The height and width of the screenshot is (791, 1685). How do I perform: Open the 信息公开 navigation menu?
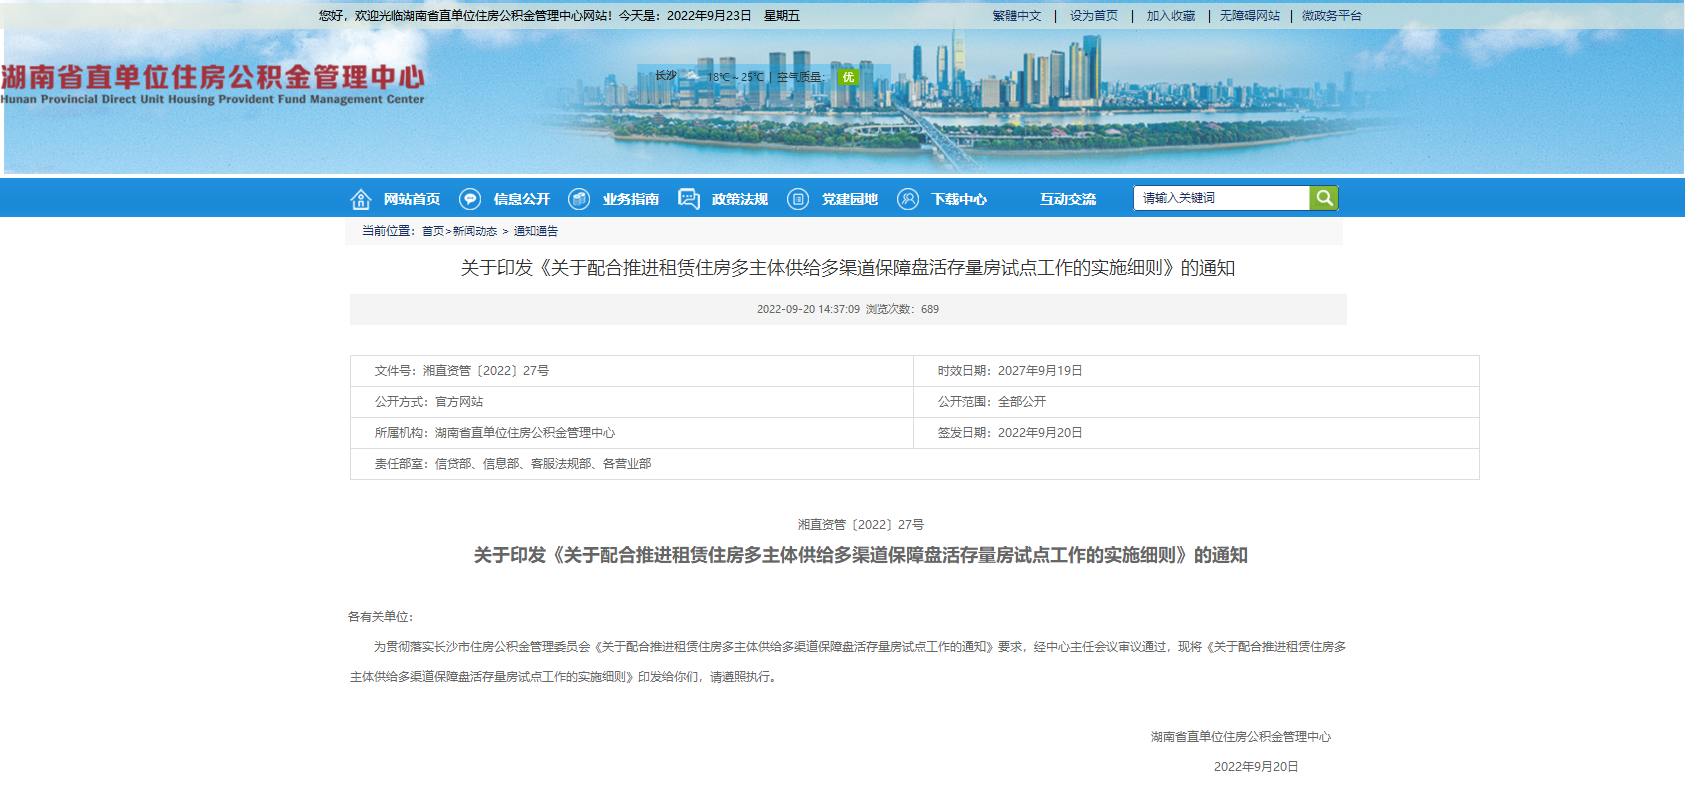[x=521, y=199]
